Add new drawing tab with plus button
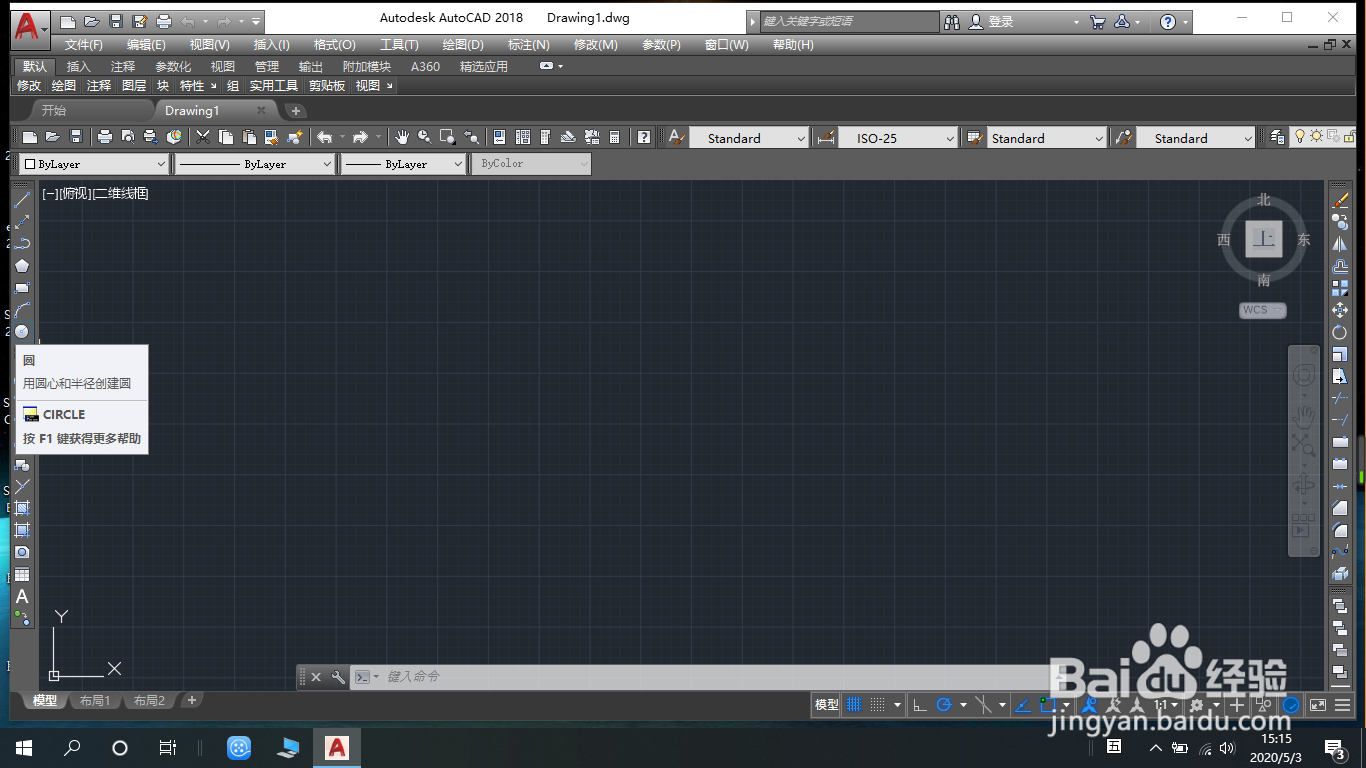 click(295, 111)
